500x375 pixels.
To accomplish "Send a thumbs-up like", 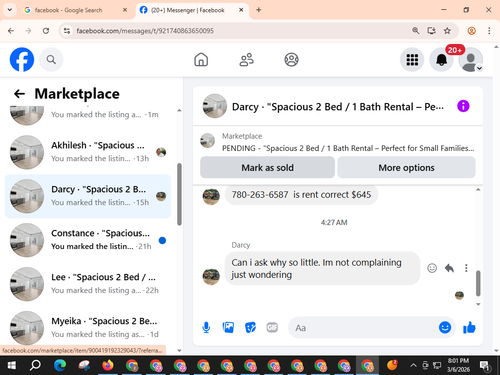I will [x=469, y=328].
